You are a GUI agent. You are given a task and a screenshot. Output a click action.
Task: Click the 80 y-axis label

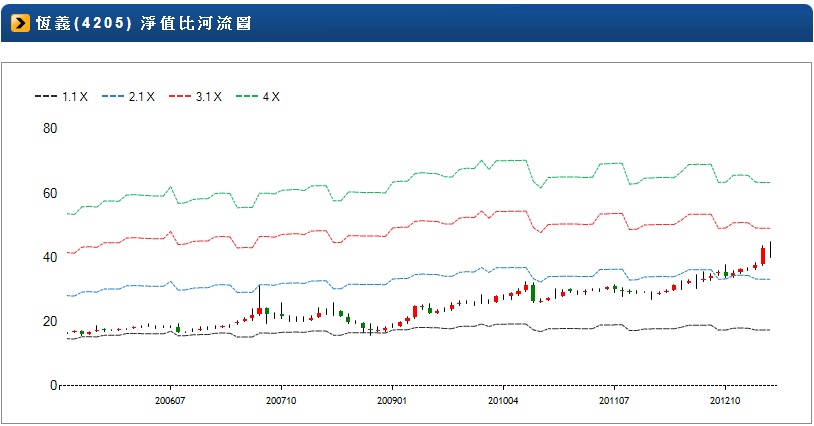tap(50, 128)
